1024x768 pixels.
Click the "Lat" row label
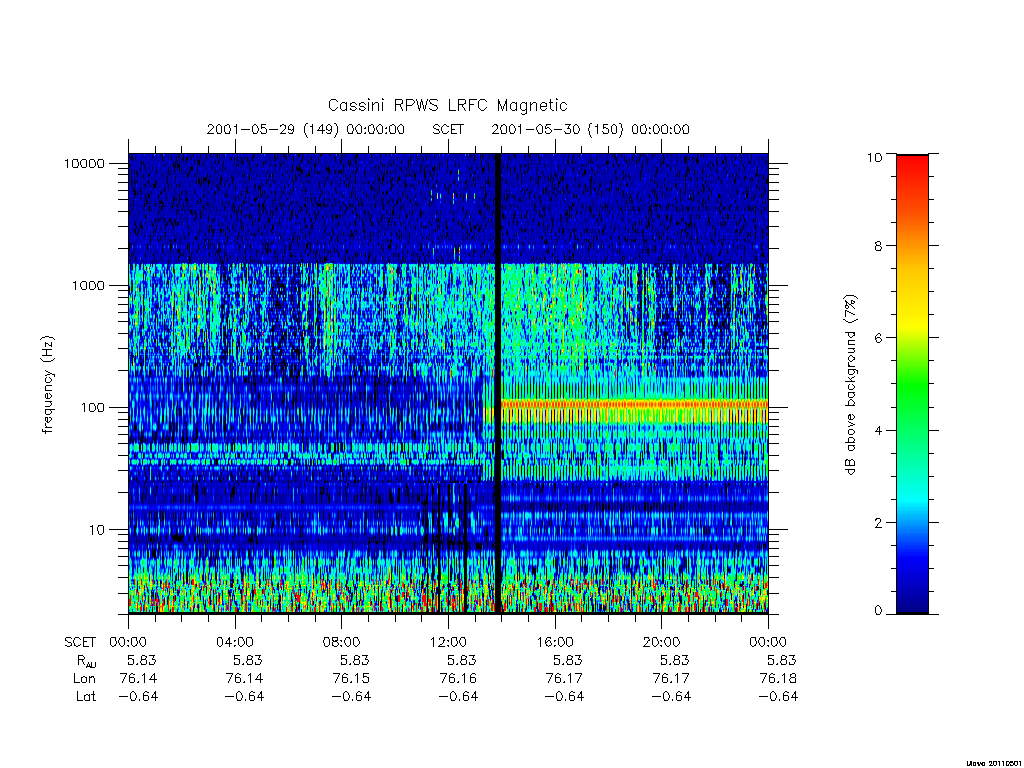click(86, 697)
